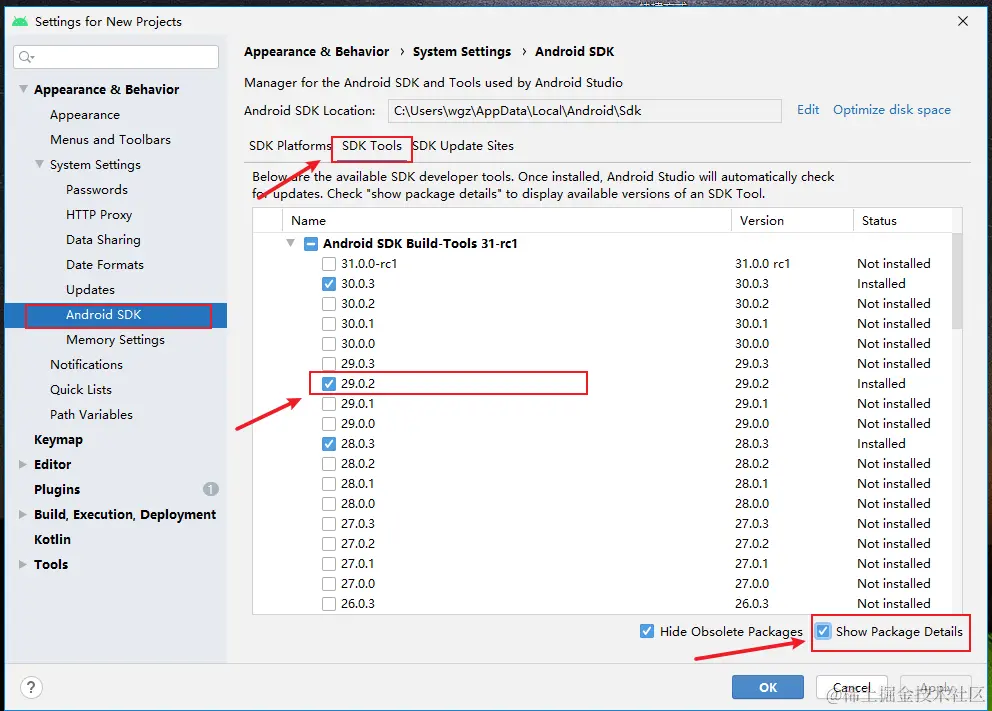Check the 29.0.0 build-tools checkbox

329,424
